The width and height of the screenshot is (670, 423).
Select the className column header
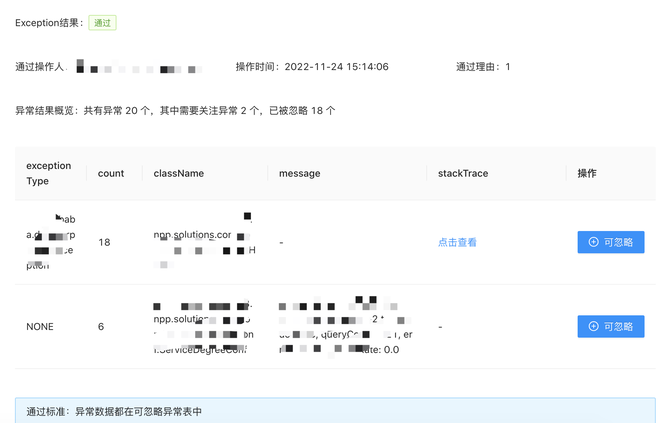(179, 173)
